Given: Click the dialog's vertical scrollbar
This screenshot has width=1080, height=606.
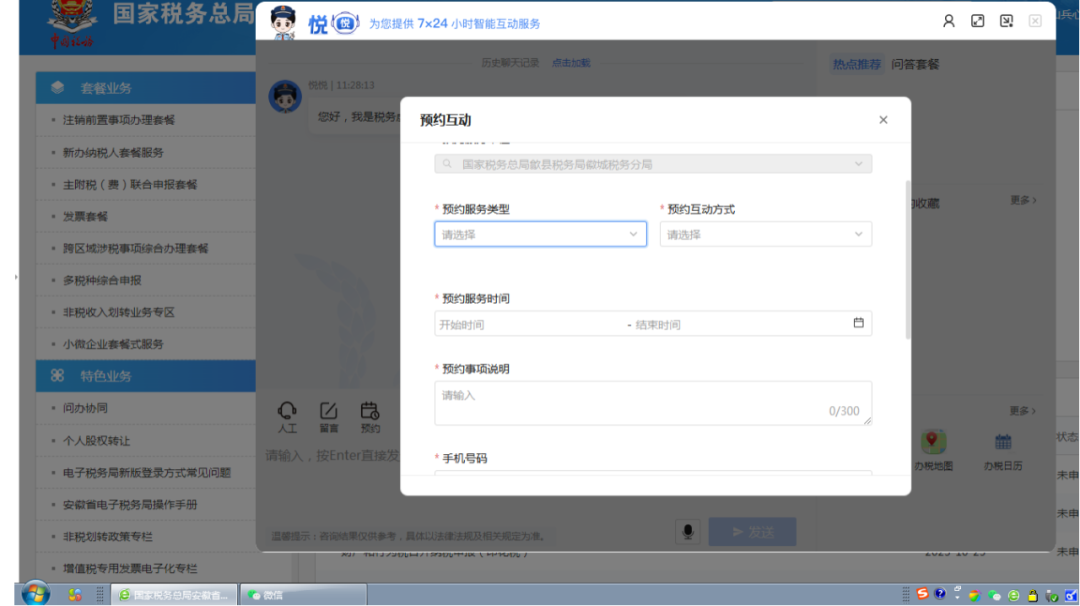Looking at the screenshot, I should [x=908, y=260].
